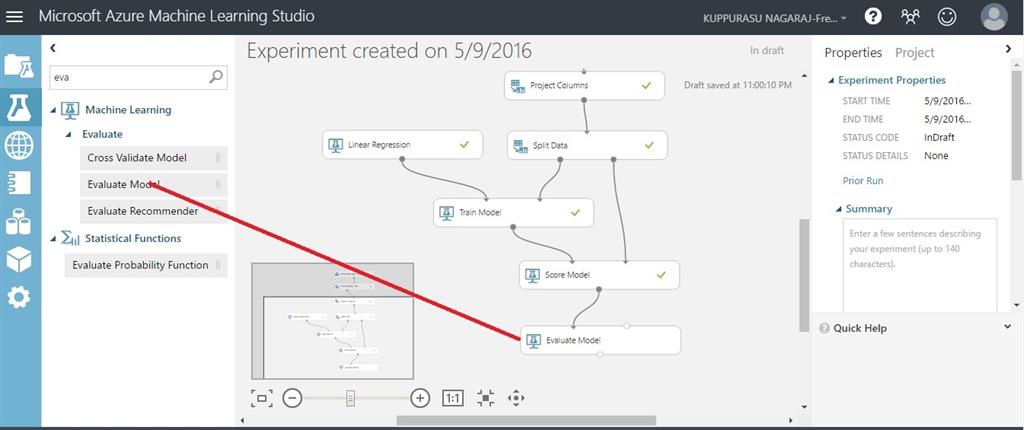Zoom out with the minus icon
Viewport: 1024px width, 430px height.
coord(293,397)
